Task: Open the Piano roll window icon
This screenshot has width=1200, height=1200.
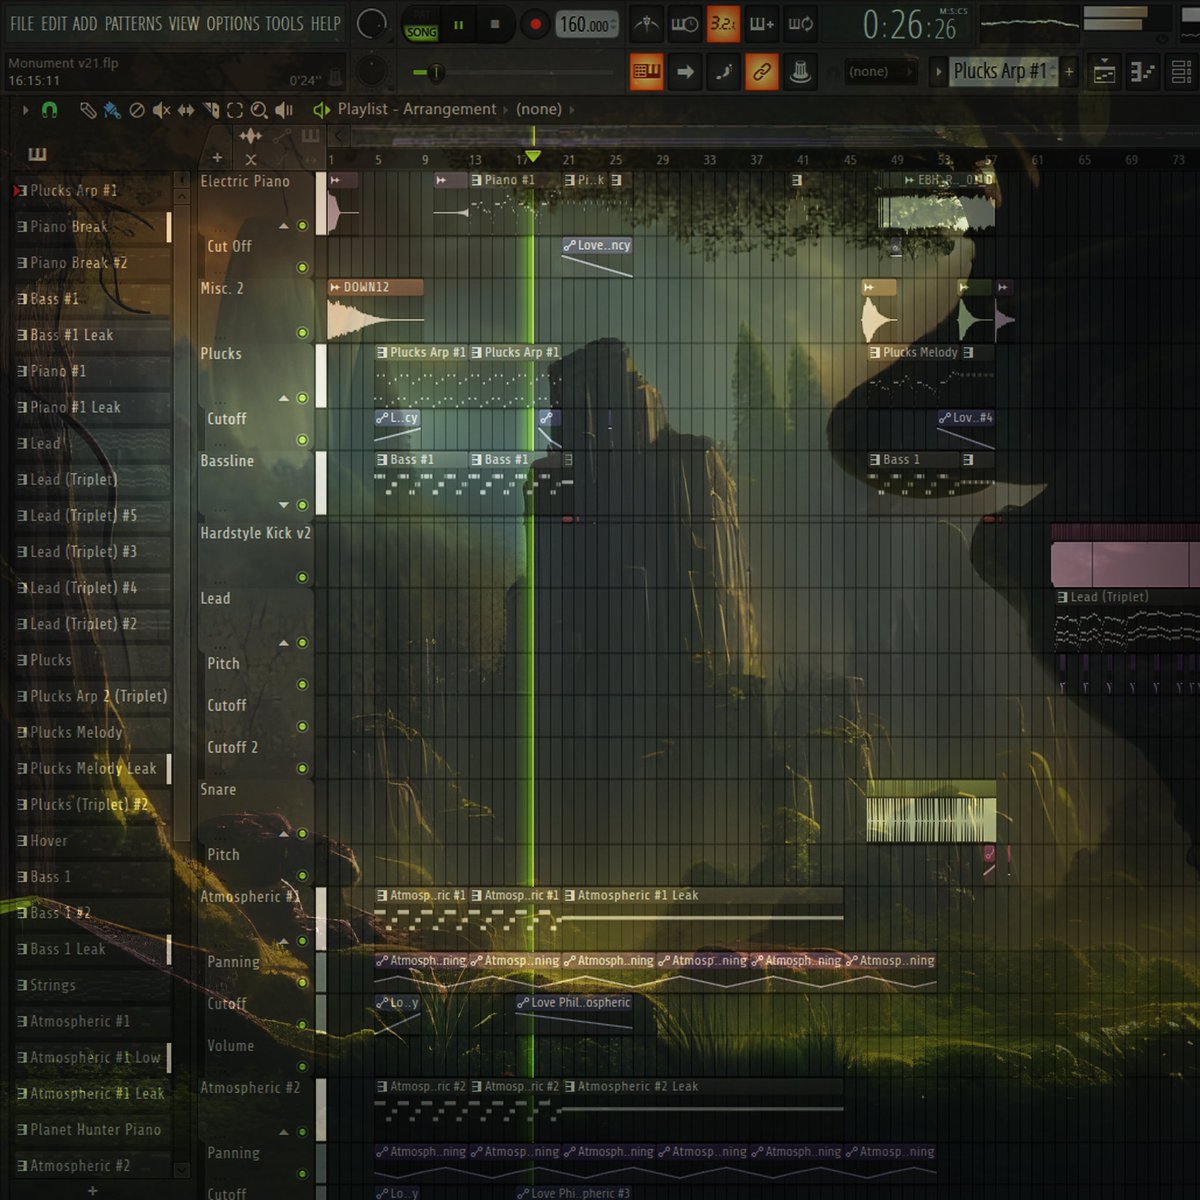Action: point(1142,72)
